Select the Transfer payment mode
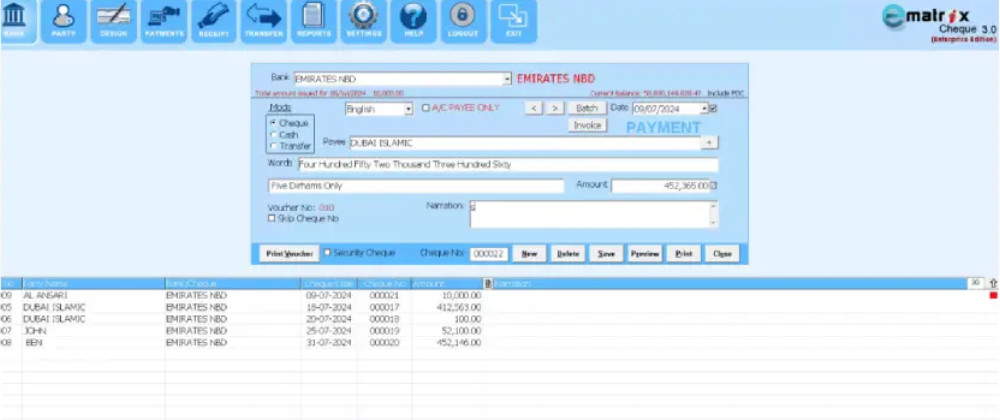Screen dimensions: 1000x420 tap(273, 146)
